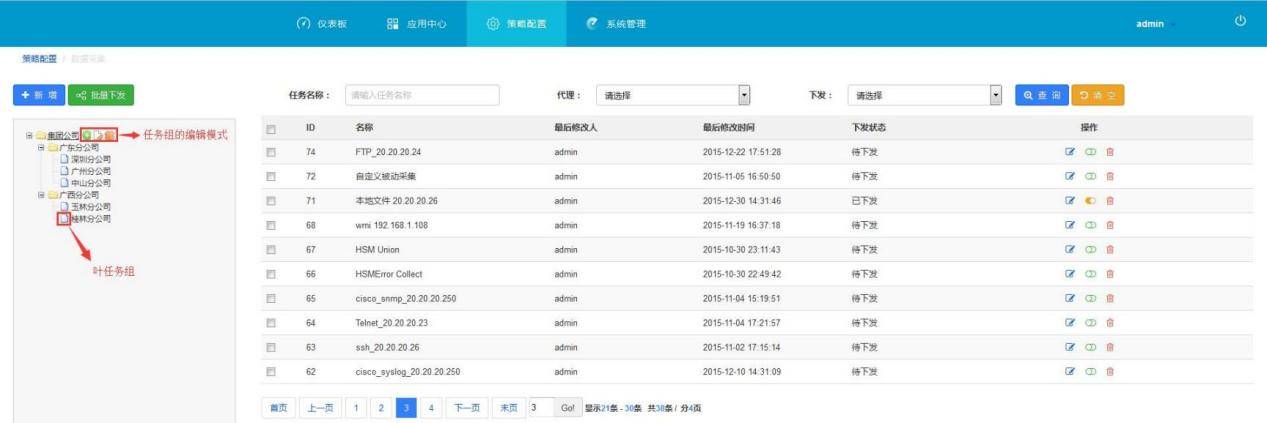Check the checkbox for wmi 192.168.1.108 row
Viewport: 1267px width, 423px height.
click(x=271, y=225)
